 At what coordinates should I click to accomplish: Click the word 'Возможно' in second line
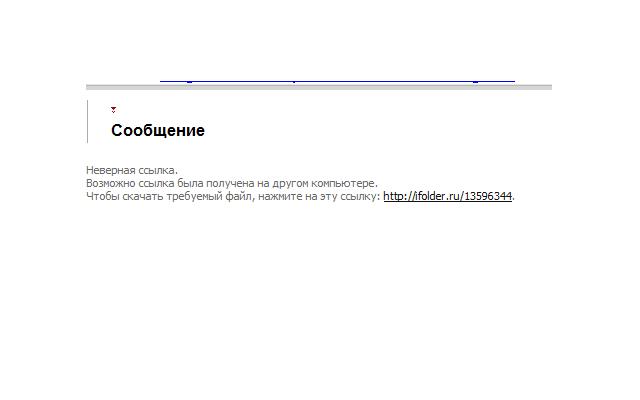pos(111,183)
